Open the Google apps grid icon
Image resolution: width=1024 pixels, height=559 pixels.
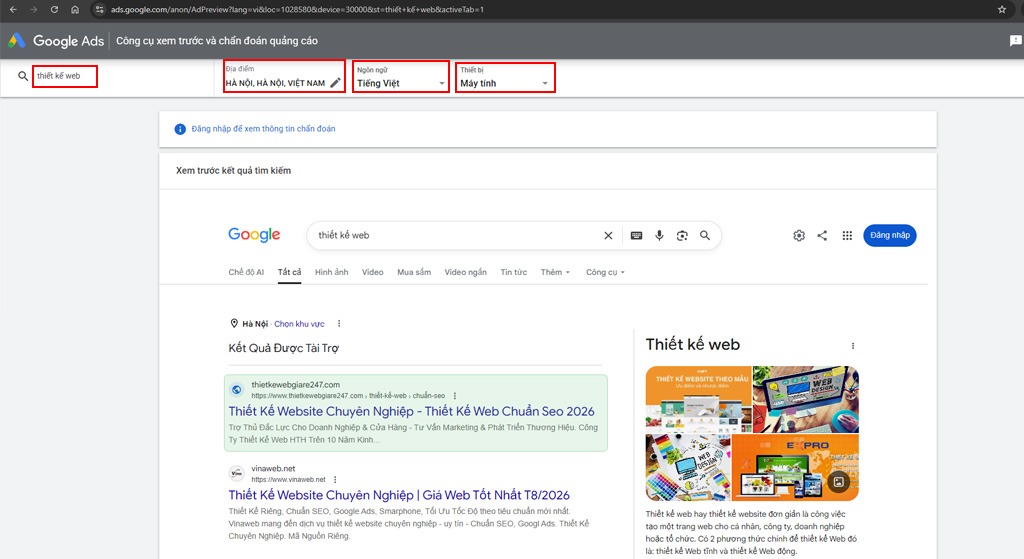coord(847,236)
